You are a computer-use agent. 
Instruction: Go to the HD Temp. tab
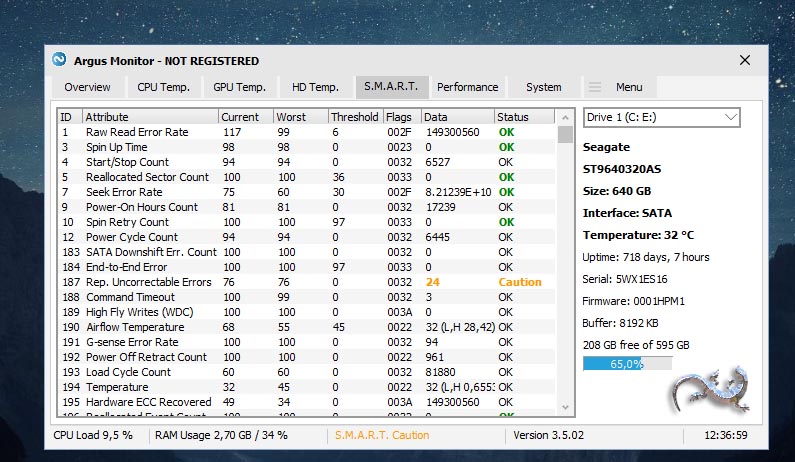[x=315, y=87]
